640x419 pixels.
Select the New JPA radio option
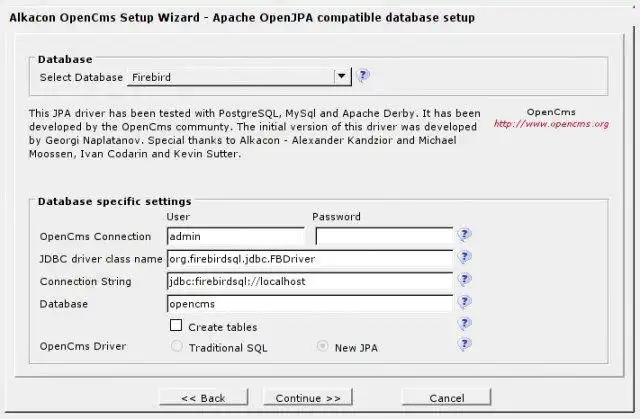322,347
